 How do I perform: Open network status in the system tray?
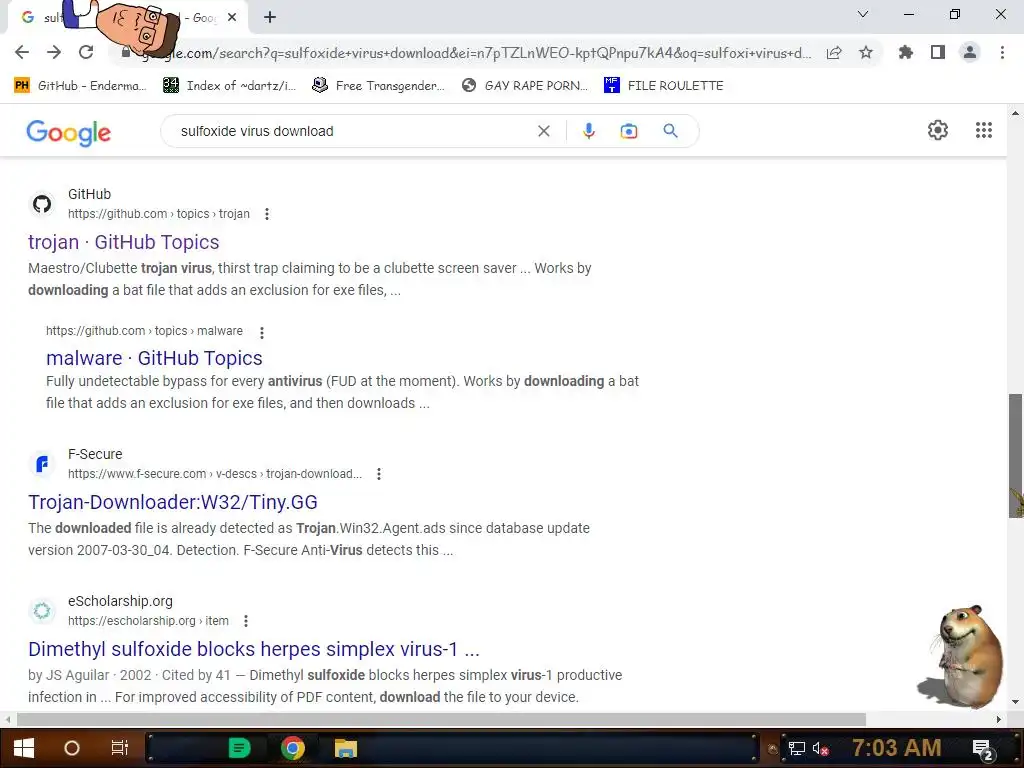tap(796, 748)
